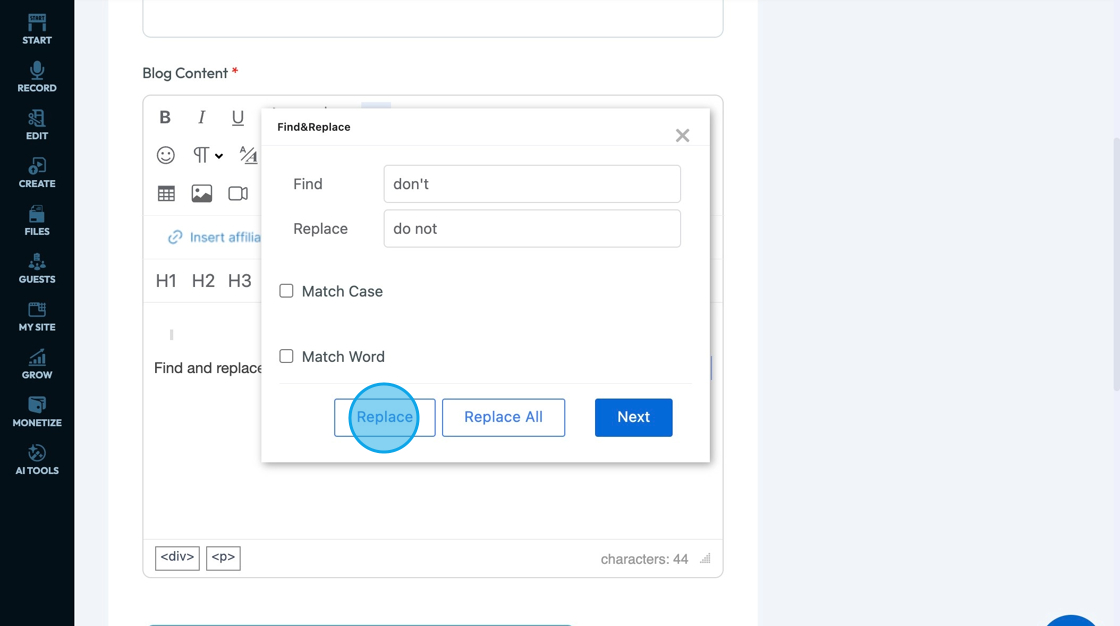1120x626 pixels.
Task: Enable the Match Case checkbox
Action: click(x=287, y=291)
